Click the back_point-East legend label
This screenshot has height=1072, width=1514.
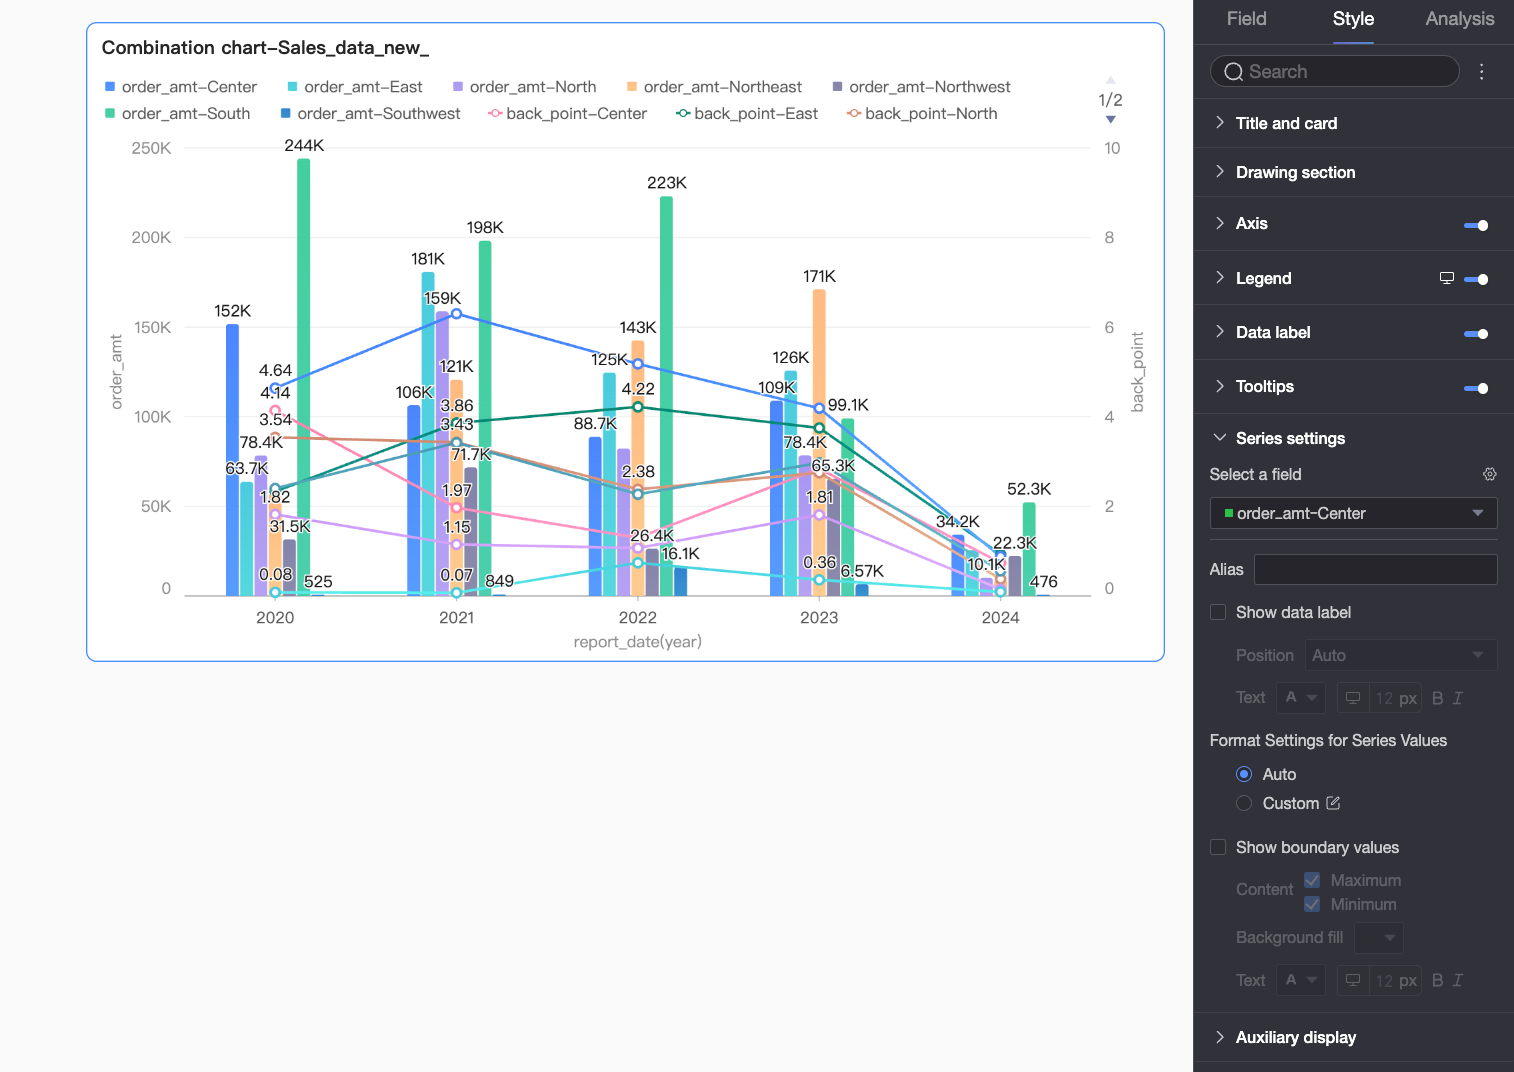click(x=756, y=114)
